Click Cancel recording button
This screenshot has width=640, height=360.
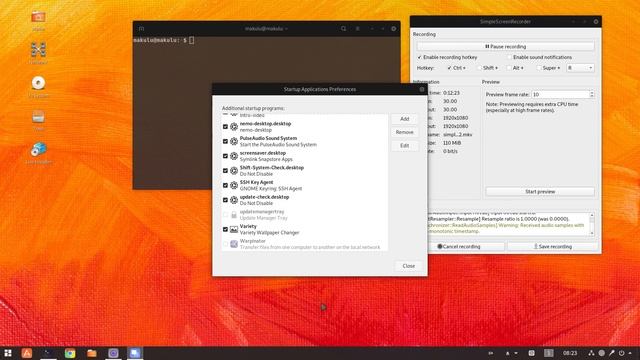point(466,247)
